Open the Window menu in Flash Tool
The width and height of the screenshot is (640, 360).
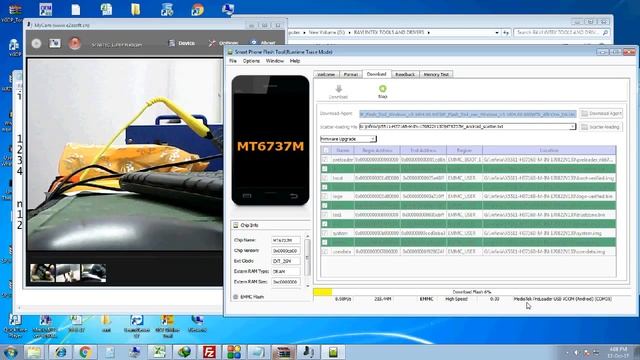tap(275, 61)
